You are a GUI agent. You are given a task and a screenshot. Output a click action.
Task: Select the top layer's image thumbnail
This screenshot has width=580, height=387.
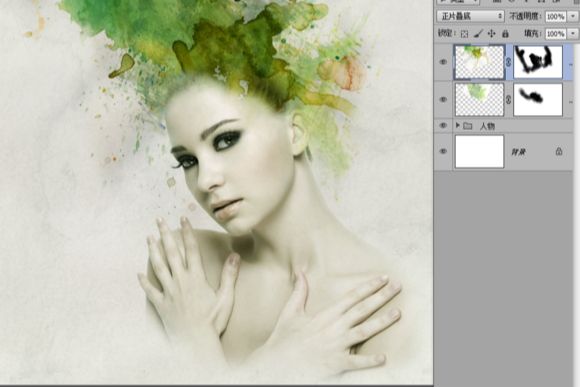tap(479, 62)
